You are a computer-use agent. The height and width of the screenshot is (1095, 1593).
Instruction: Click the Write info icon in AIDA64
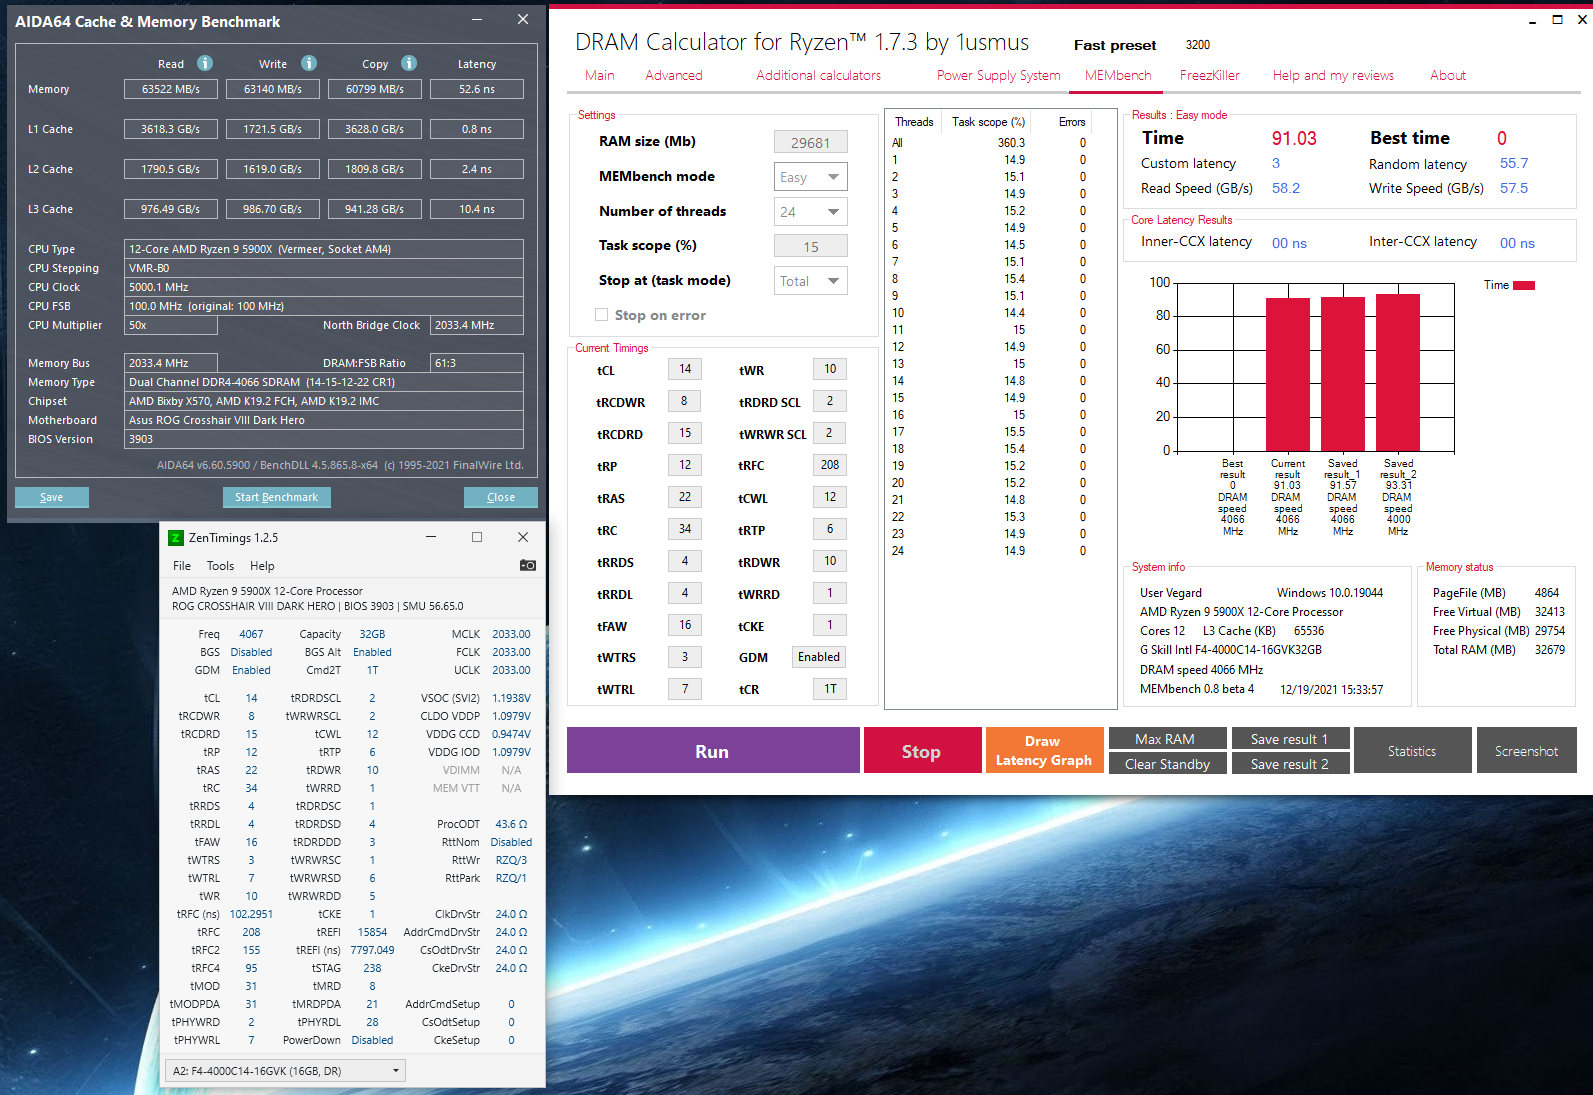309,63
